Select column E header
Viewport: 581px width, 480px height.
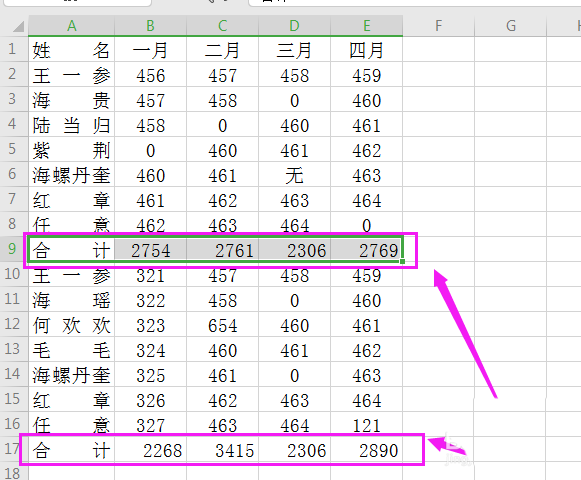(x=366, y=26)
